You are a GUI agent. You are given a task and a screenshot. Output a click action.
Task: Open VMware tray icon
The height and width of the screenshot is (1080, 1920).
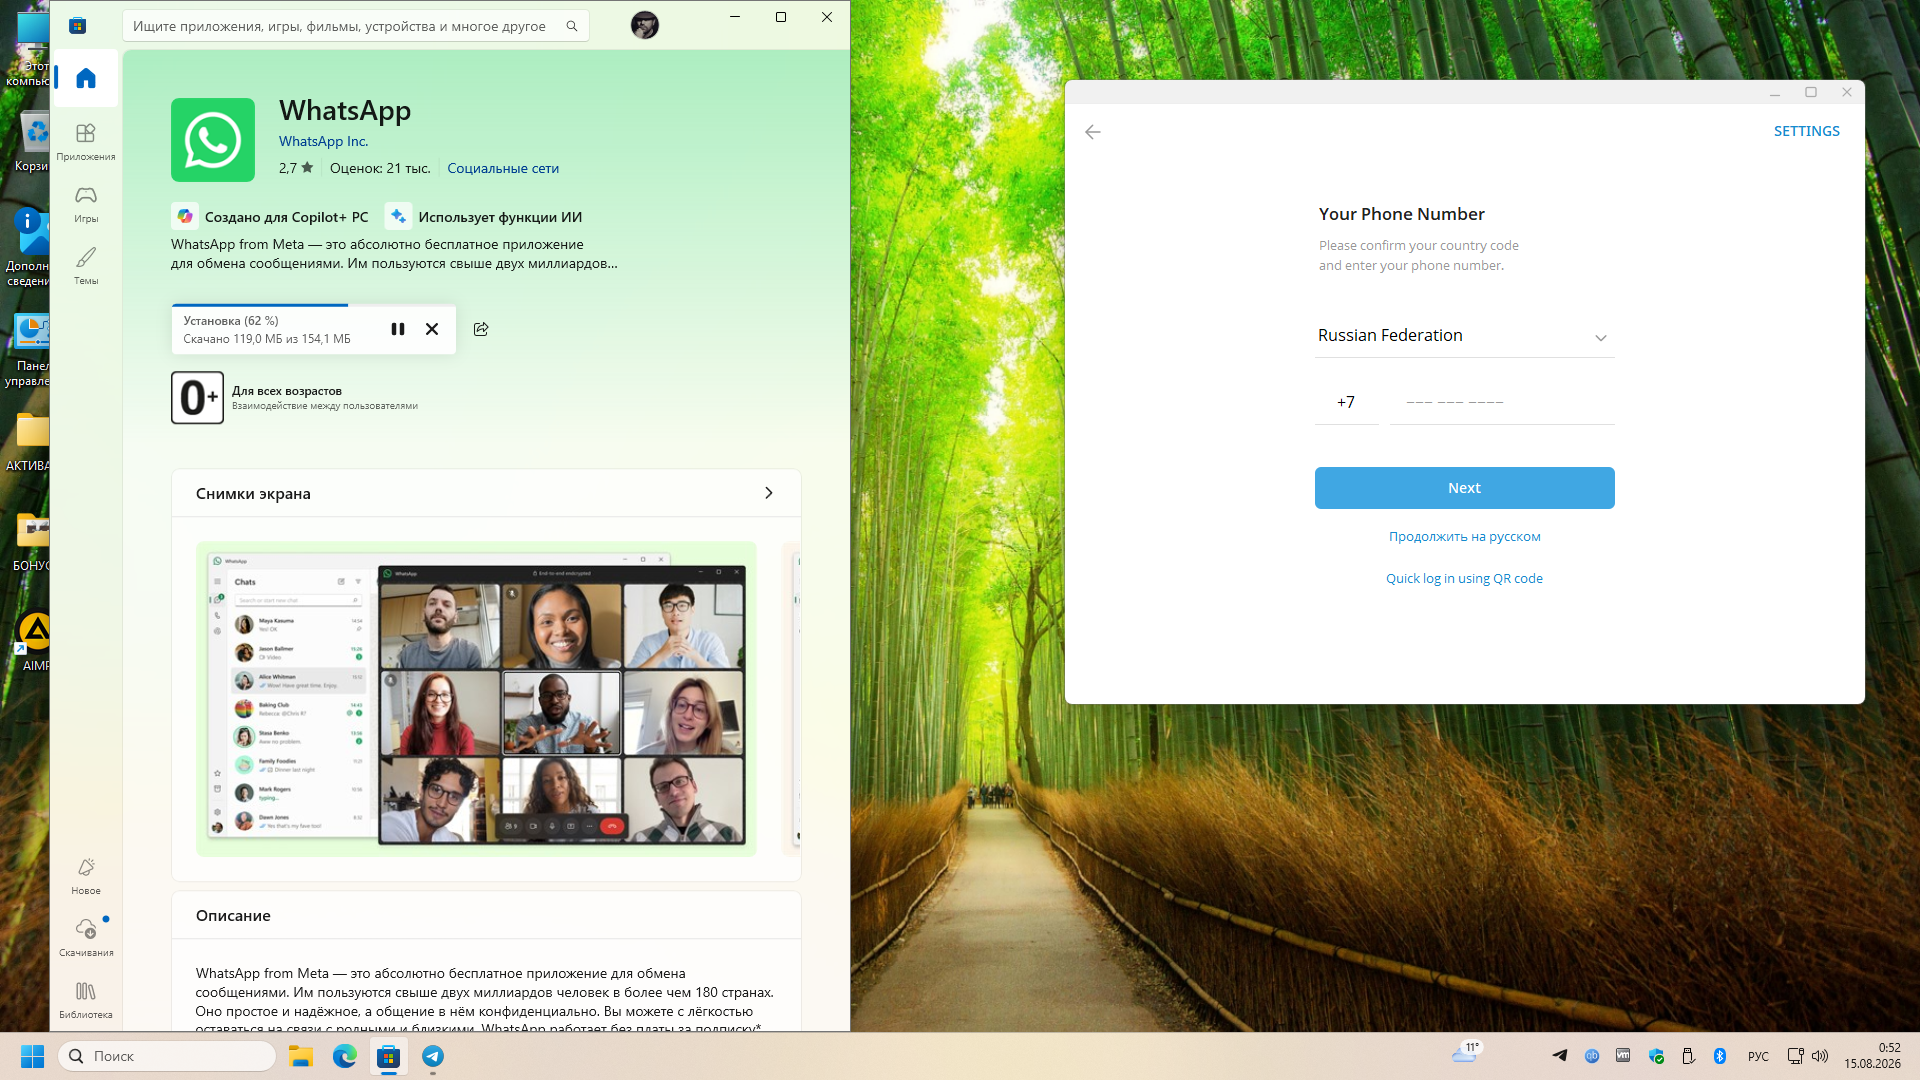click(1623, 1056)
